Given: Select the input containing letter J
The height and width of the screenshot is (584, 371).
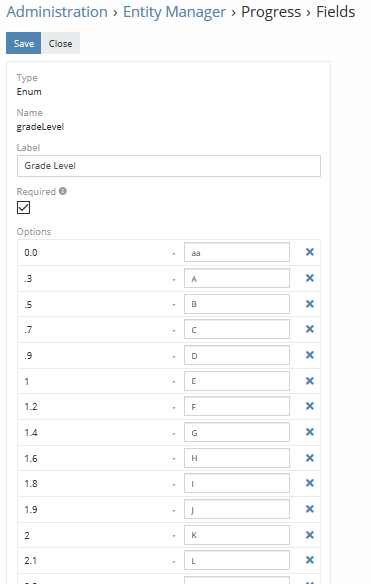Looking at the screenshot, I should 237,509.
